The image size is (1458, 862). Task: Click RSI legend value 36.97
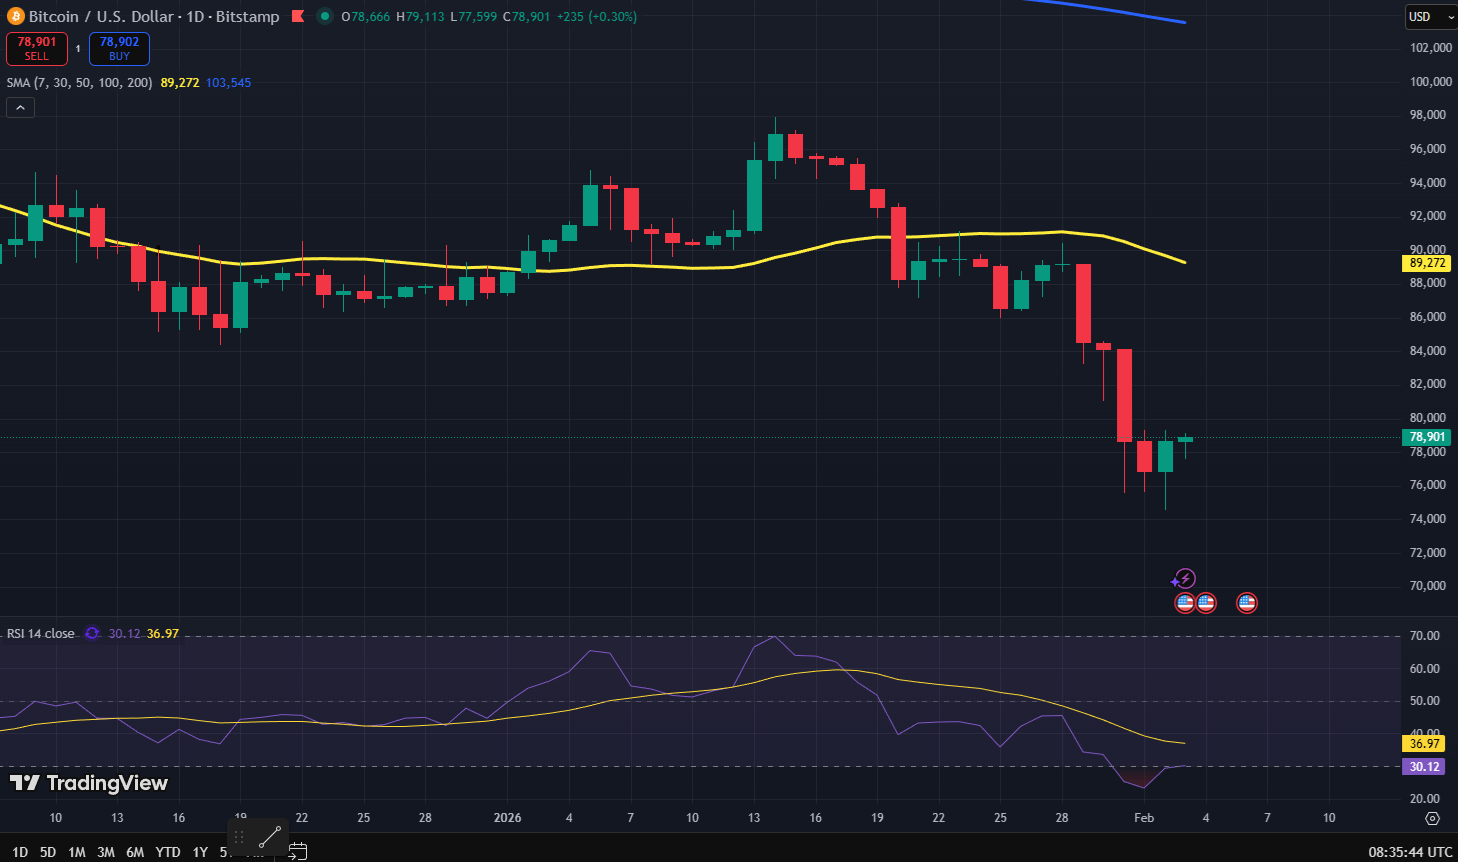[x=163, y=633]
